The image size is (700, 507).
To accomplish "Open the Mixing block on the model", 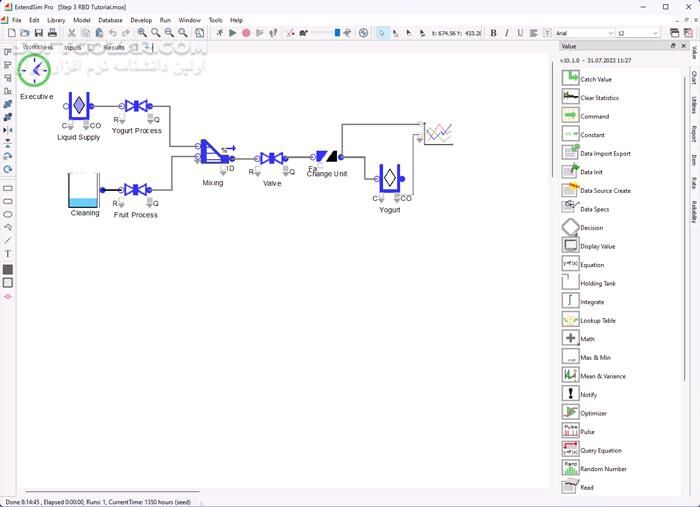I will [213, 153].
